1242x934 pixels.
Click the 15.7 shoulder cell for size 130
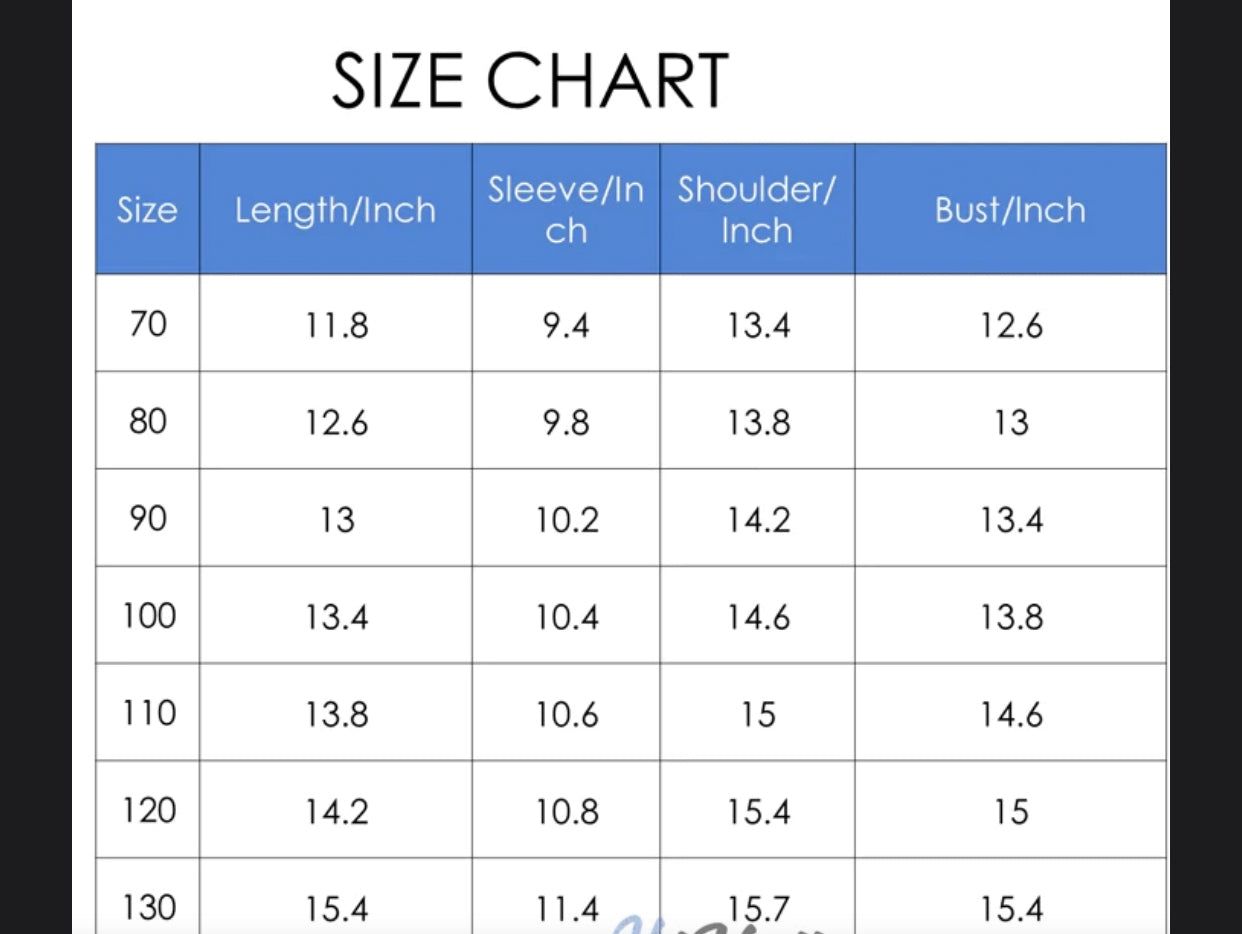(758, 907)
